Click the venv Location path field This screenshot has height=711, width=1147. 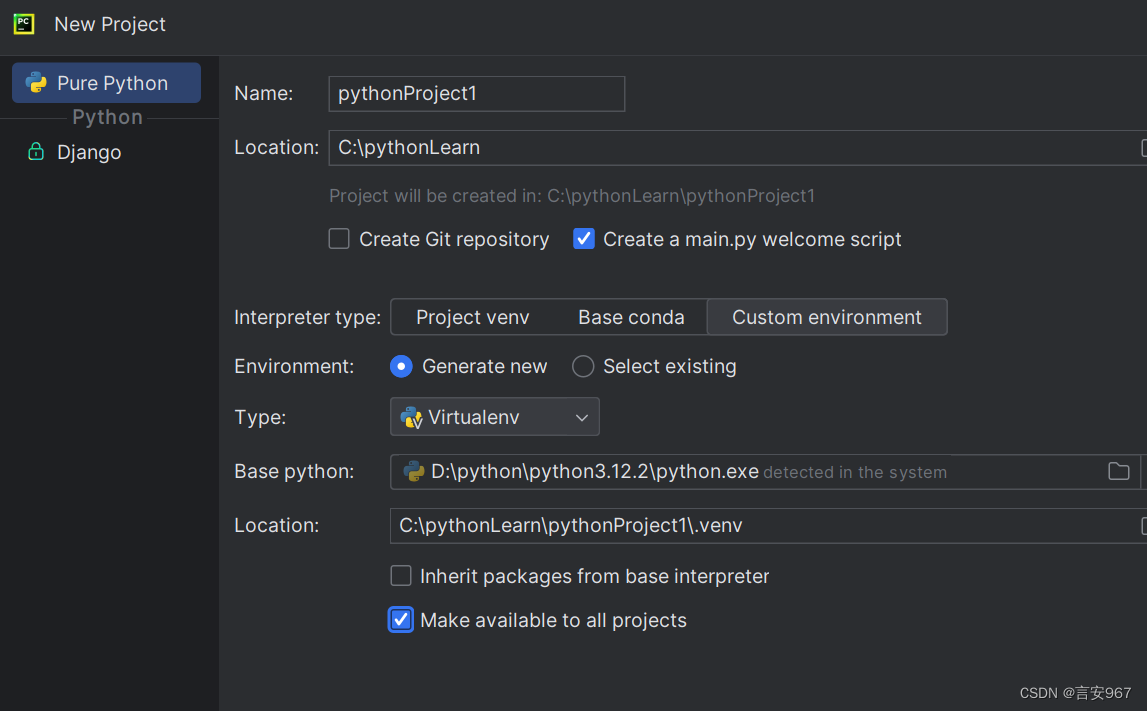point(760,525)
